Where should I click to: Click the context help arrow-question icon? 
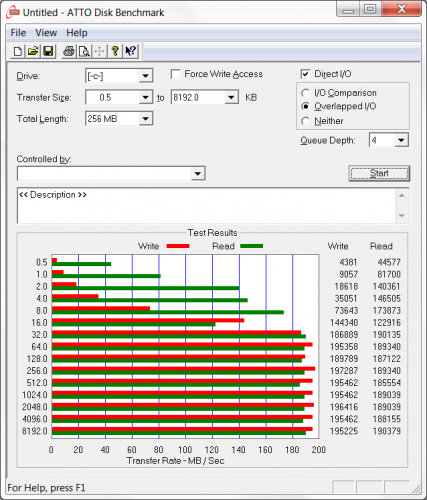click(x=130, y=51)
